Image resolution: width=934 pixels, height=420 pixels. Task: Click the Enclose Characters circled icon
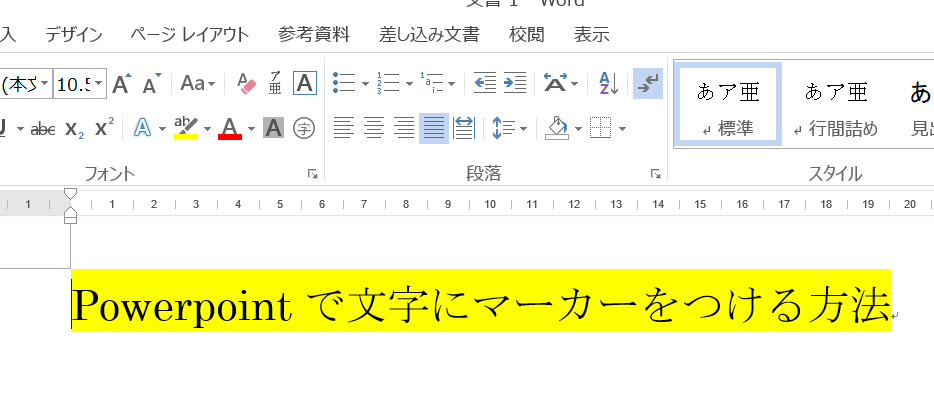click(304, 128)
